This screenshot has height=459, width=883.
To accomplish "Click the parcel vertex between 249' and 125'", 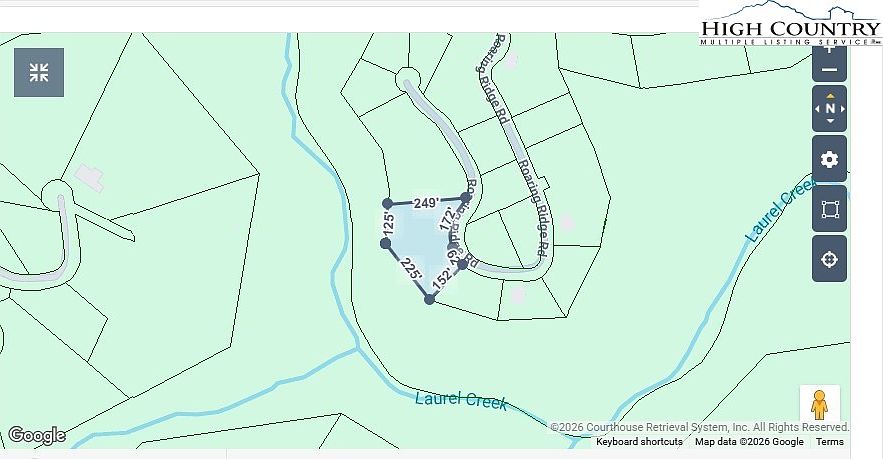I will [x=387, y=203].
